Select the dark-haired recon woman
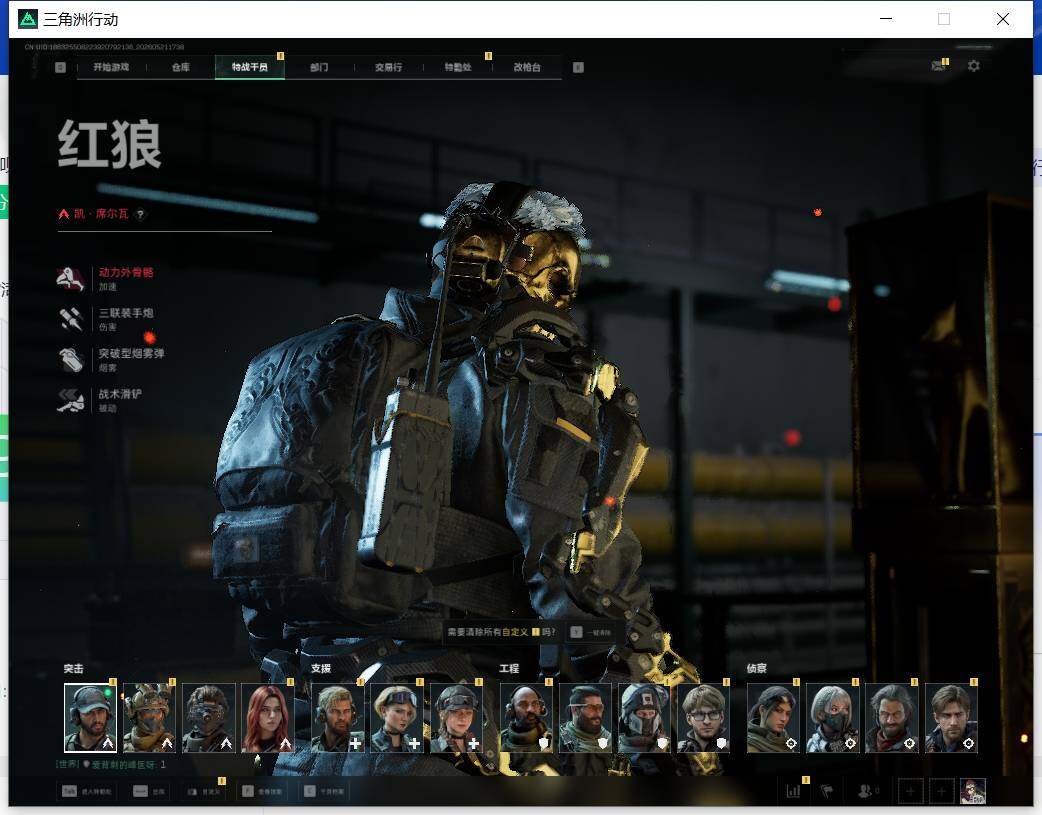The width and height of the screenshot is (1042, 815). pos(773,717)
